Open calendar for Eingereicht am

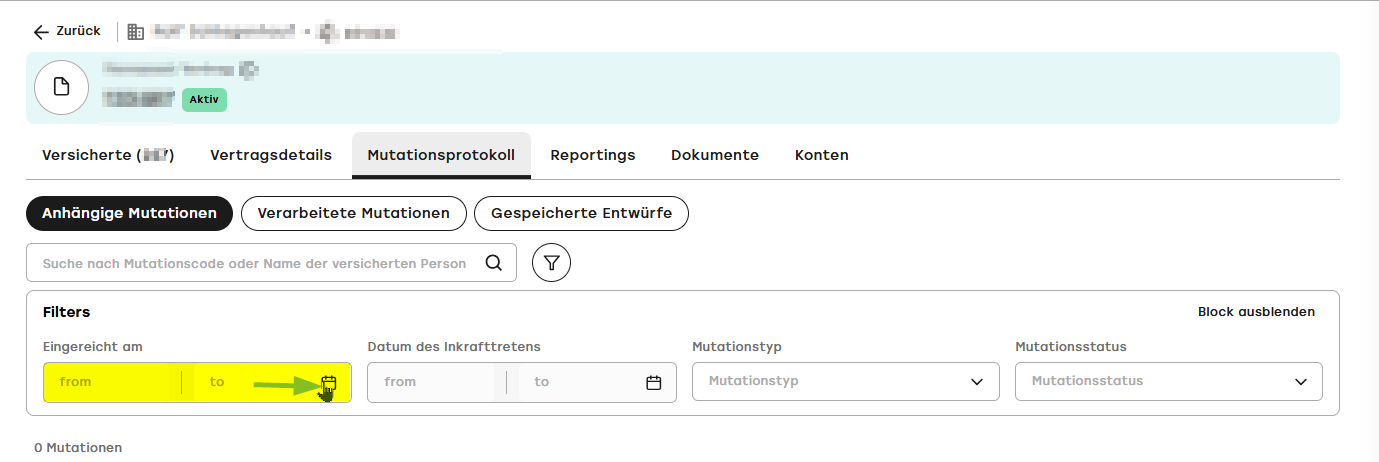[329, 382]
